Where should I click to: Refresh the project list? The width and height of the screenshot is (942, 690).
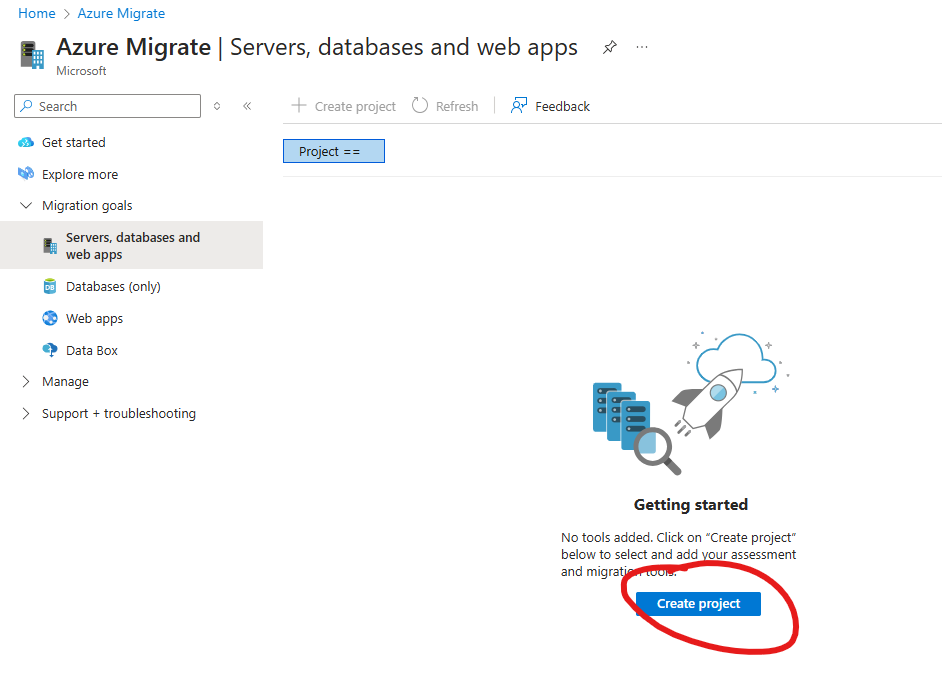446,106
